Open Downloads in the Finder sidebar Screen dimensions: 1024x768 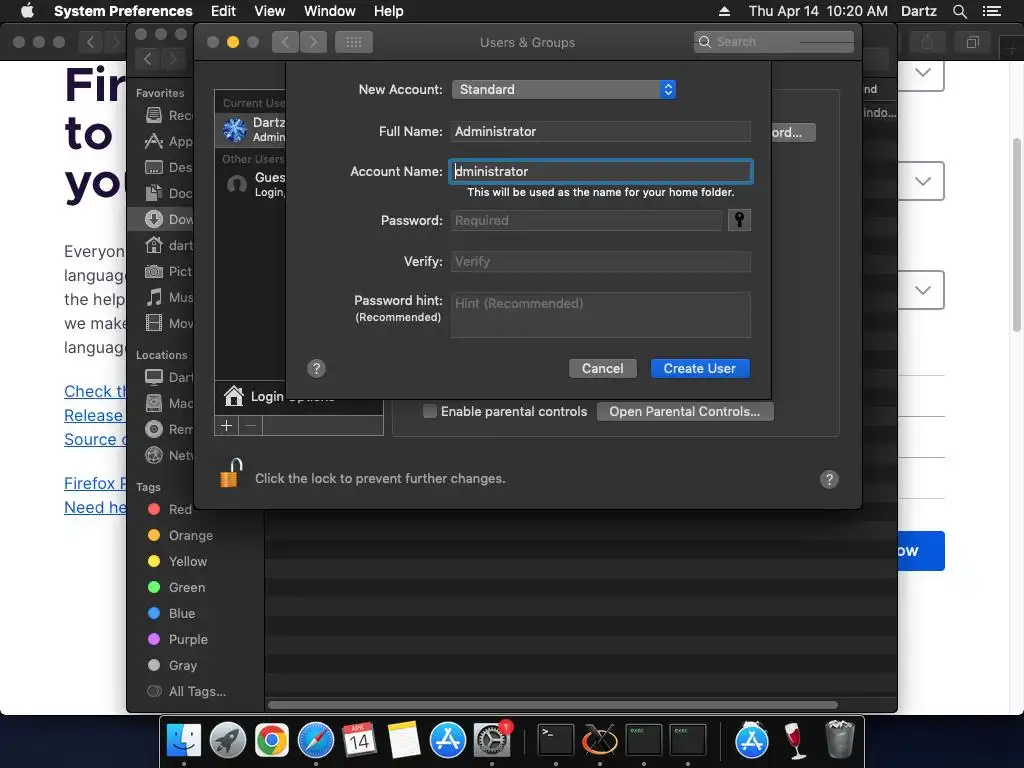[161, 219]
